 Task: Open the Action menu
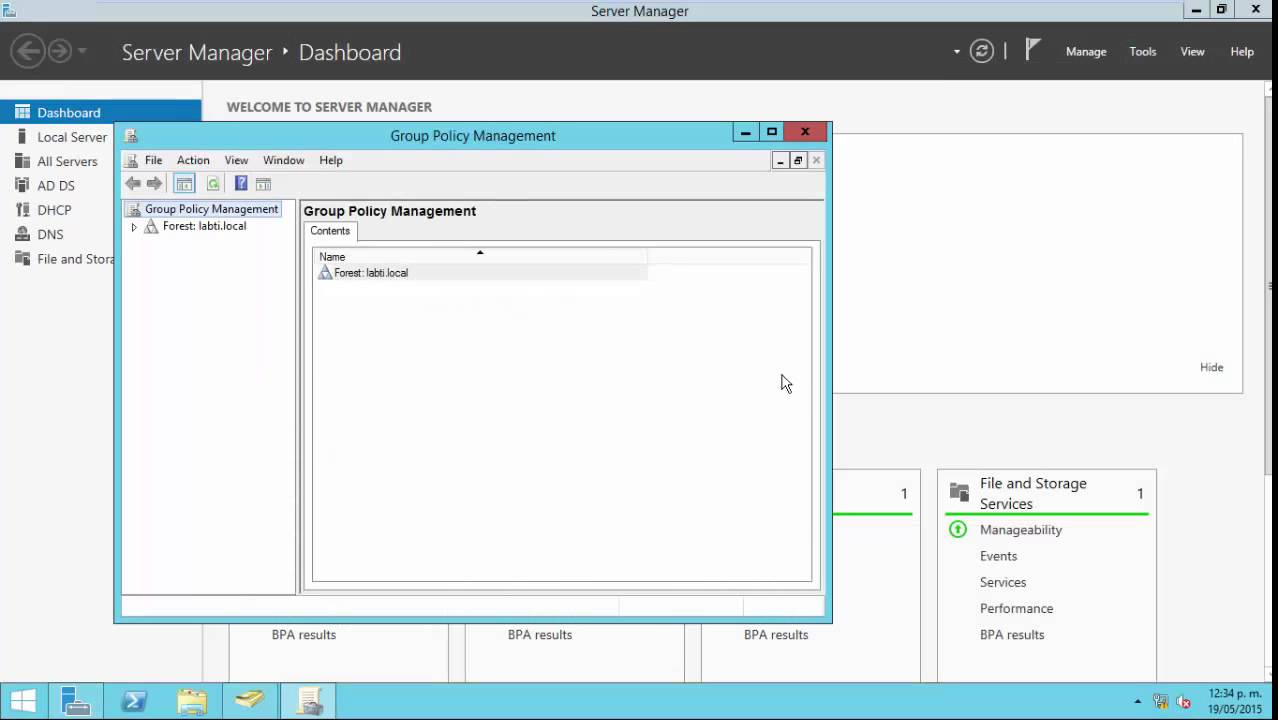tap(193, 160)
